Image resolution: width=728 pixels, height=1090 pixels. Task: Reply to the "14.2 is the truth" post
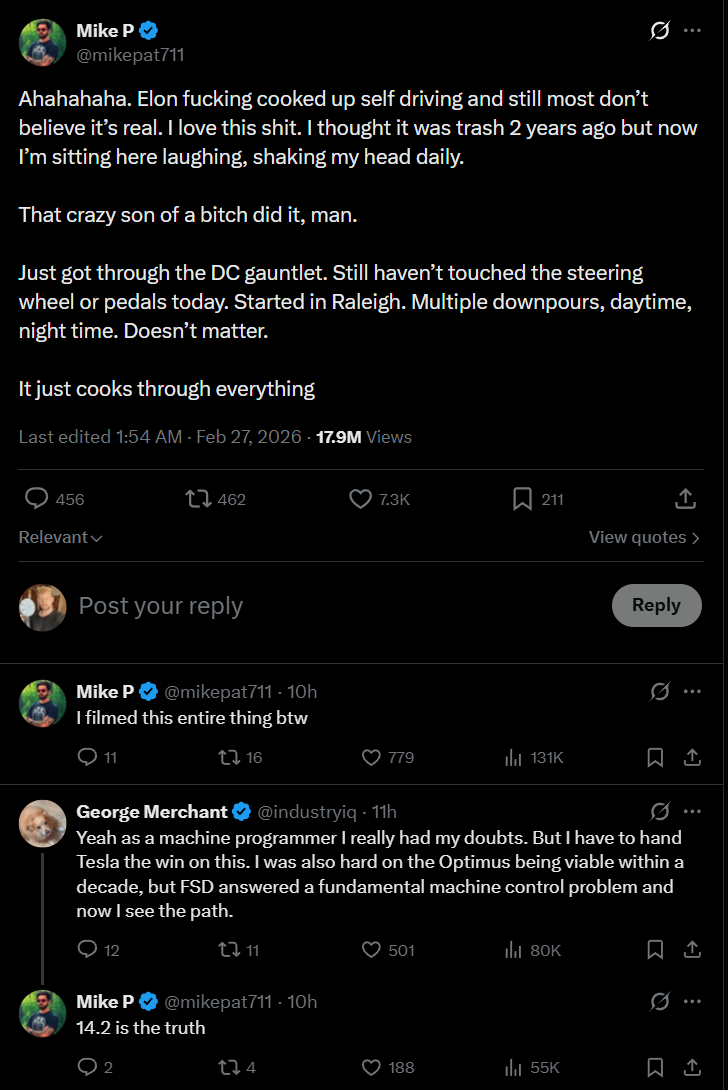click(x=88, y=1067)
